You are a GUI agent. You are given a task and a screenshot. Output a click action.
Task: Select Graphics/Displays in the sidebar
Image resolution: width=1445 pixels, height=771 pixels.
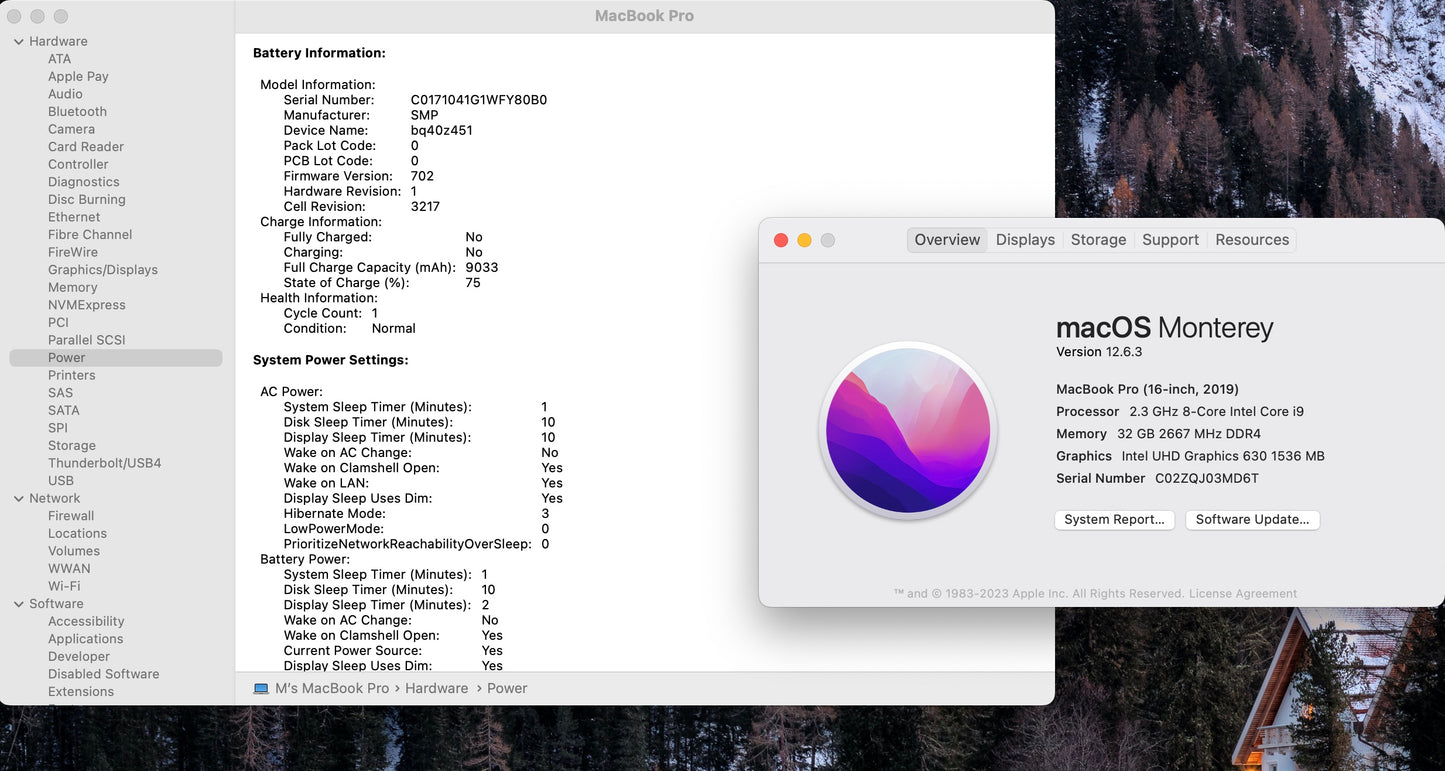tap(103, 270)
